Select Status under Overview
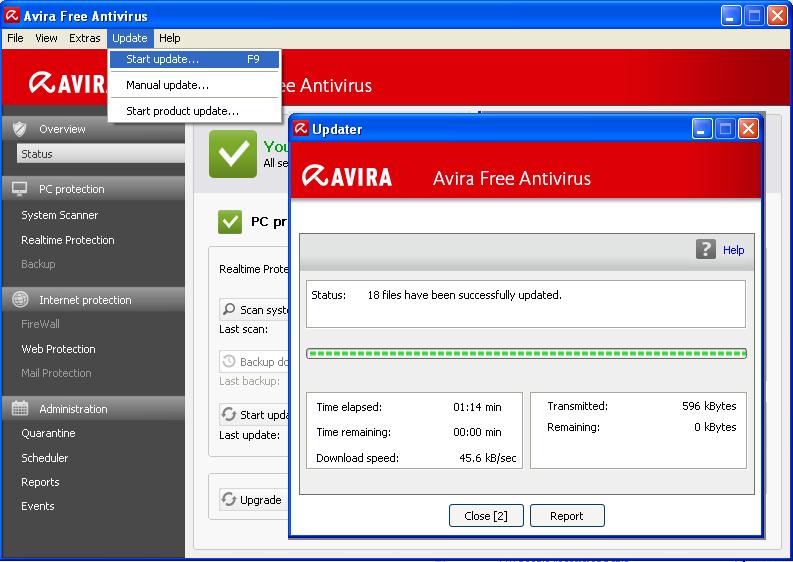This screenshot has height=562, width=793. click(x=101, y=153)
